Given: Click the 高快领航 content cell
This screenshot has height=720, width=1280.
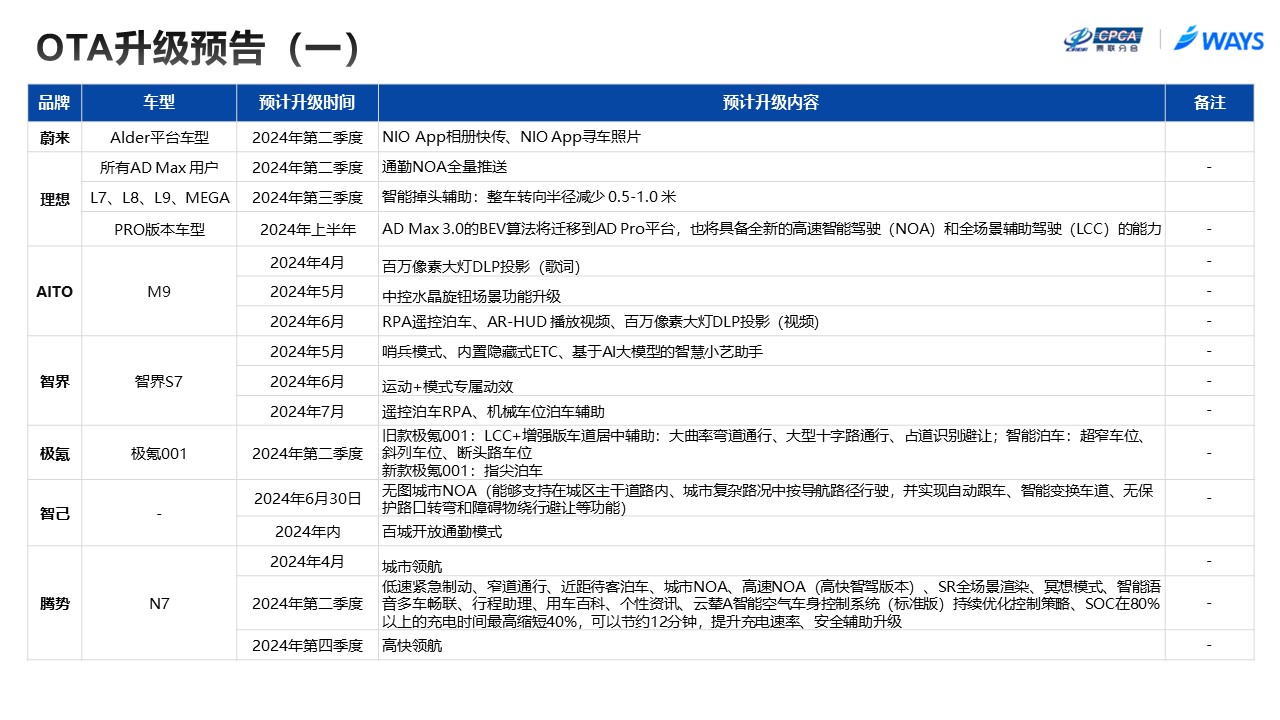Looking at the screenshot, I should [771, 645].
